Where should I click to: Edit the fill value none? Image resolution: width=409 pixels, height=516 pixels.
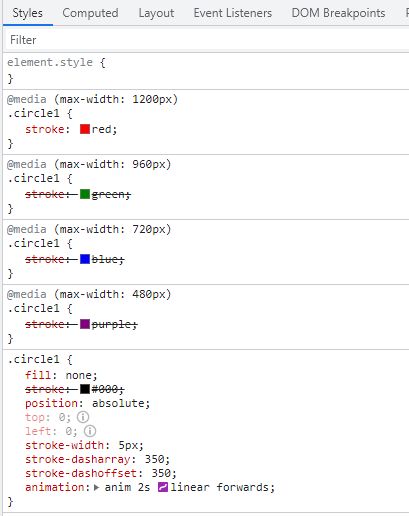(x=78, y=375)
